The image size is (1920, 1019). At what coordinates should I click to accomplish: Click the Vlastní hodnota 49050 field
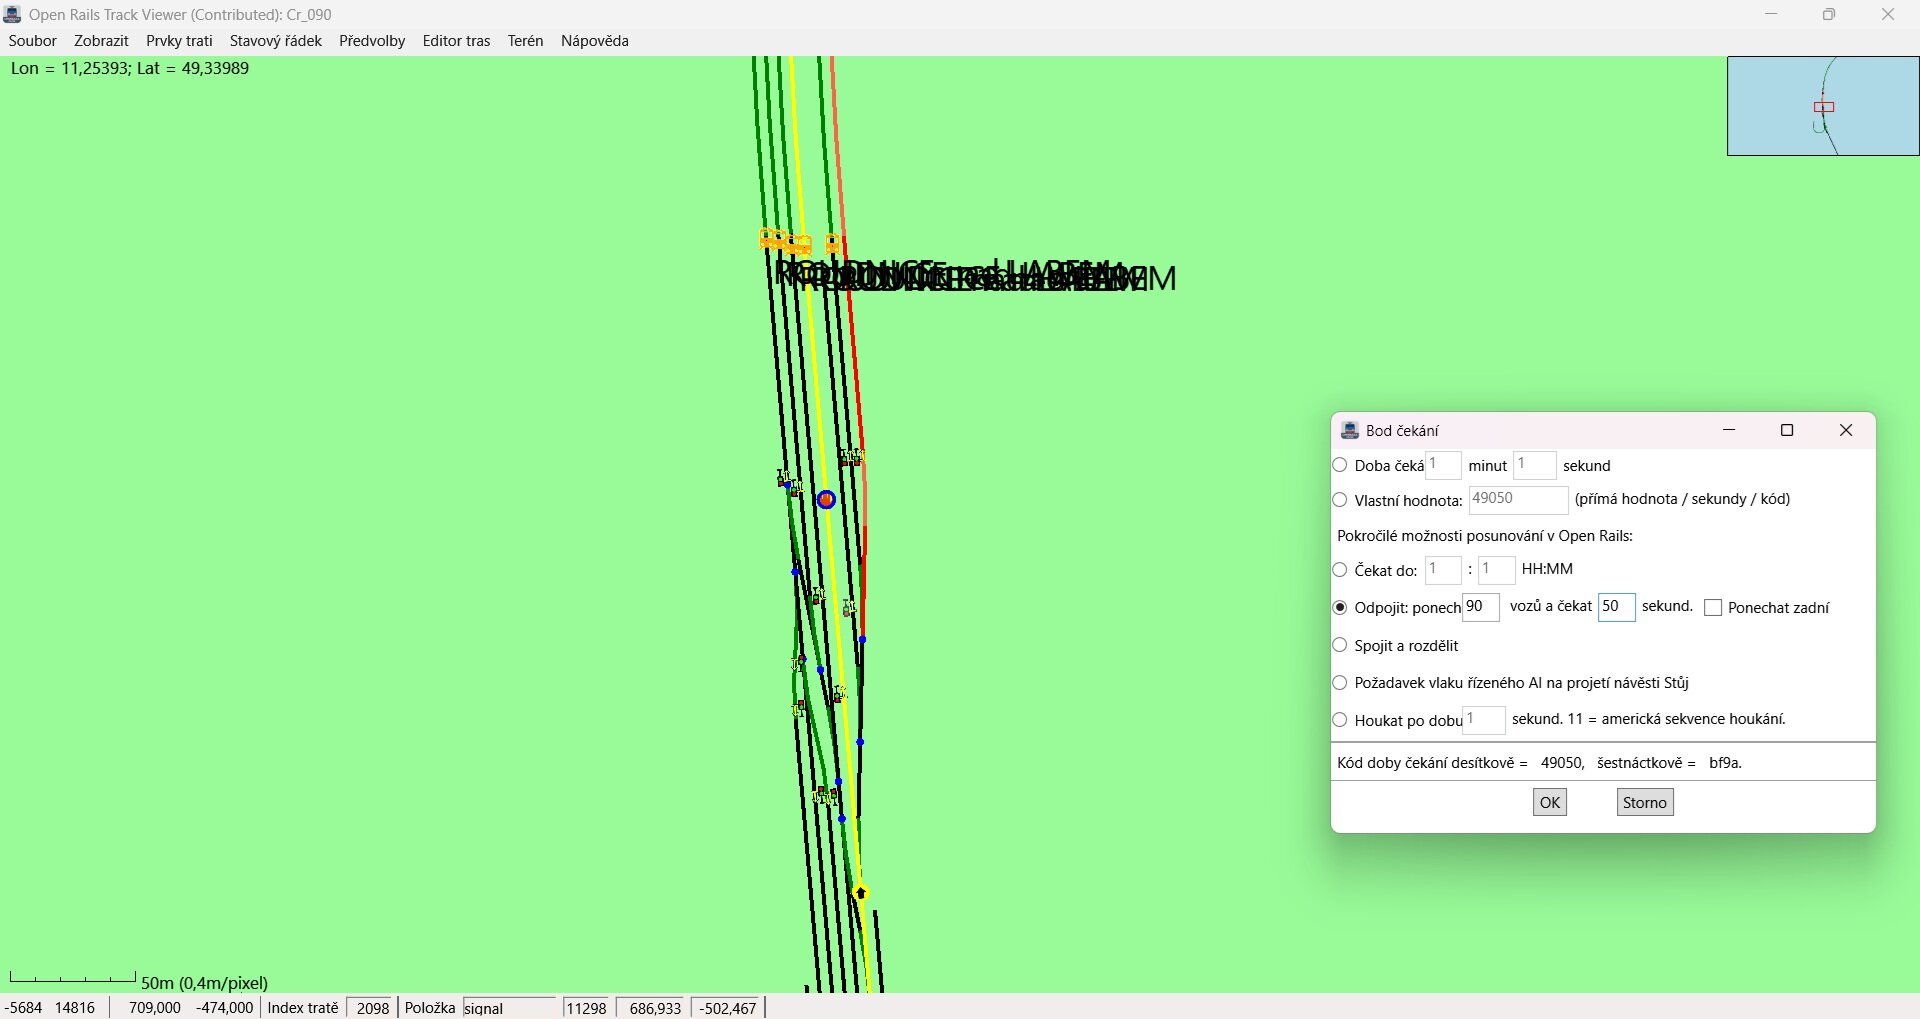pos(1518,500)
